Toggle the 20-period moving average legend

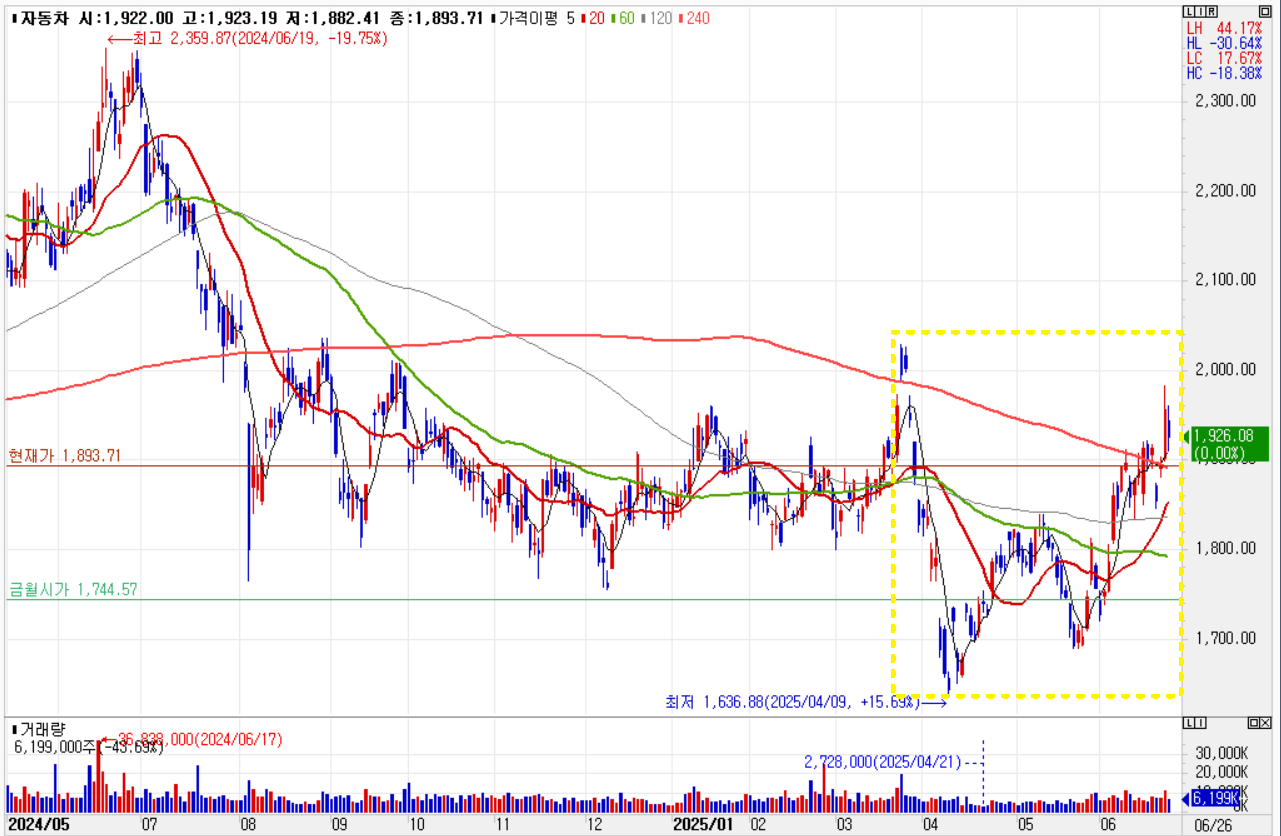tap(596, 18)
